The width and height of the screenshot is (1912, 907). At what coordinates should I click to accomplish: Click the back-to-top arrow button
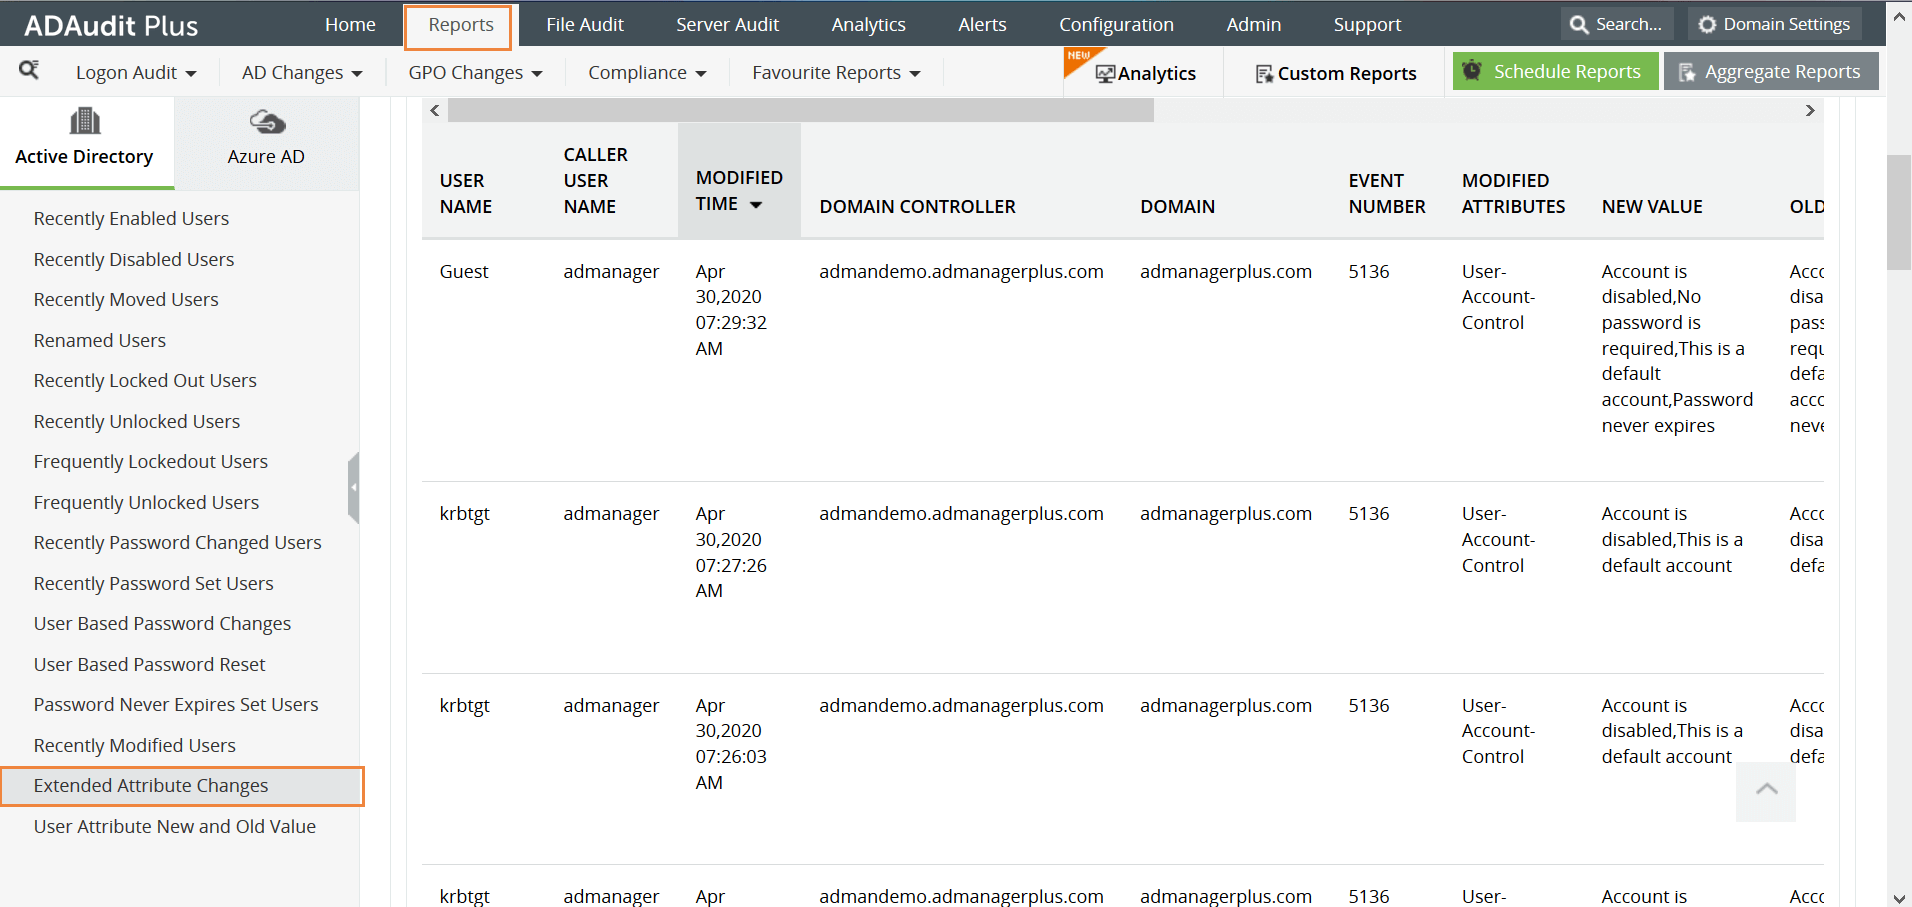tap(1766, 791)
